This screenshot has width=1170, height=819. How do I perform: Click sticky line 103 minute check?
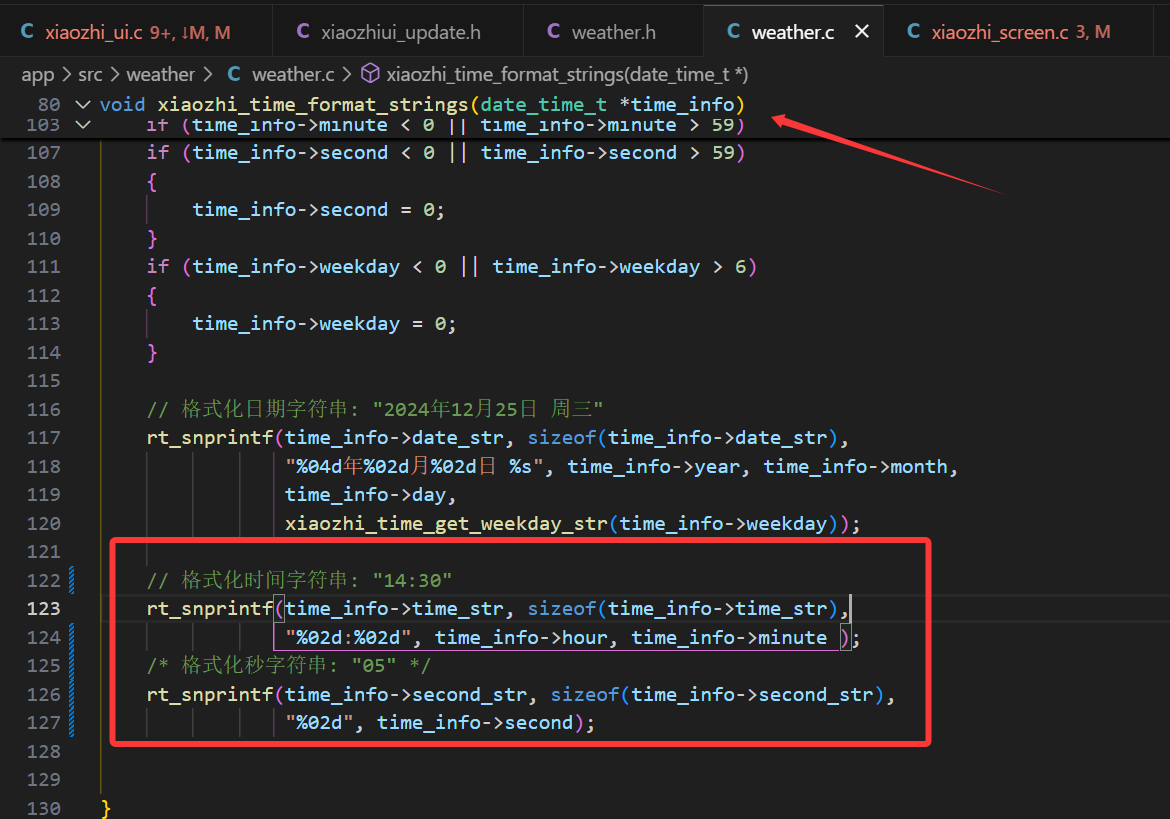pos(445,125)
